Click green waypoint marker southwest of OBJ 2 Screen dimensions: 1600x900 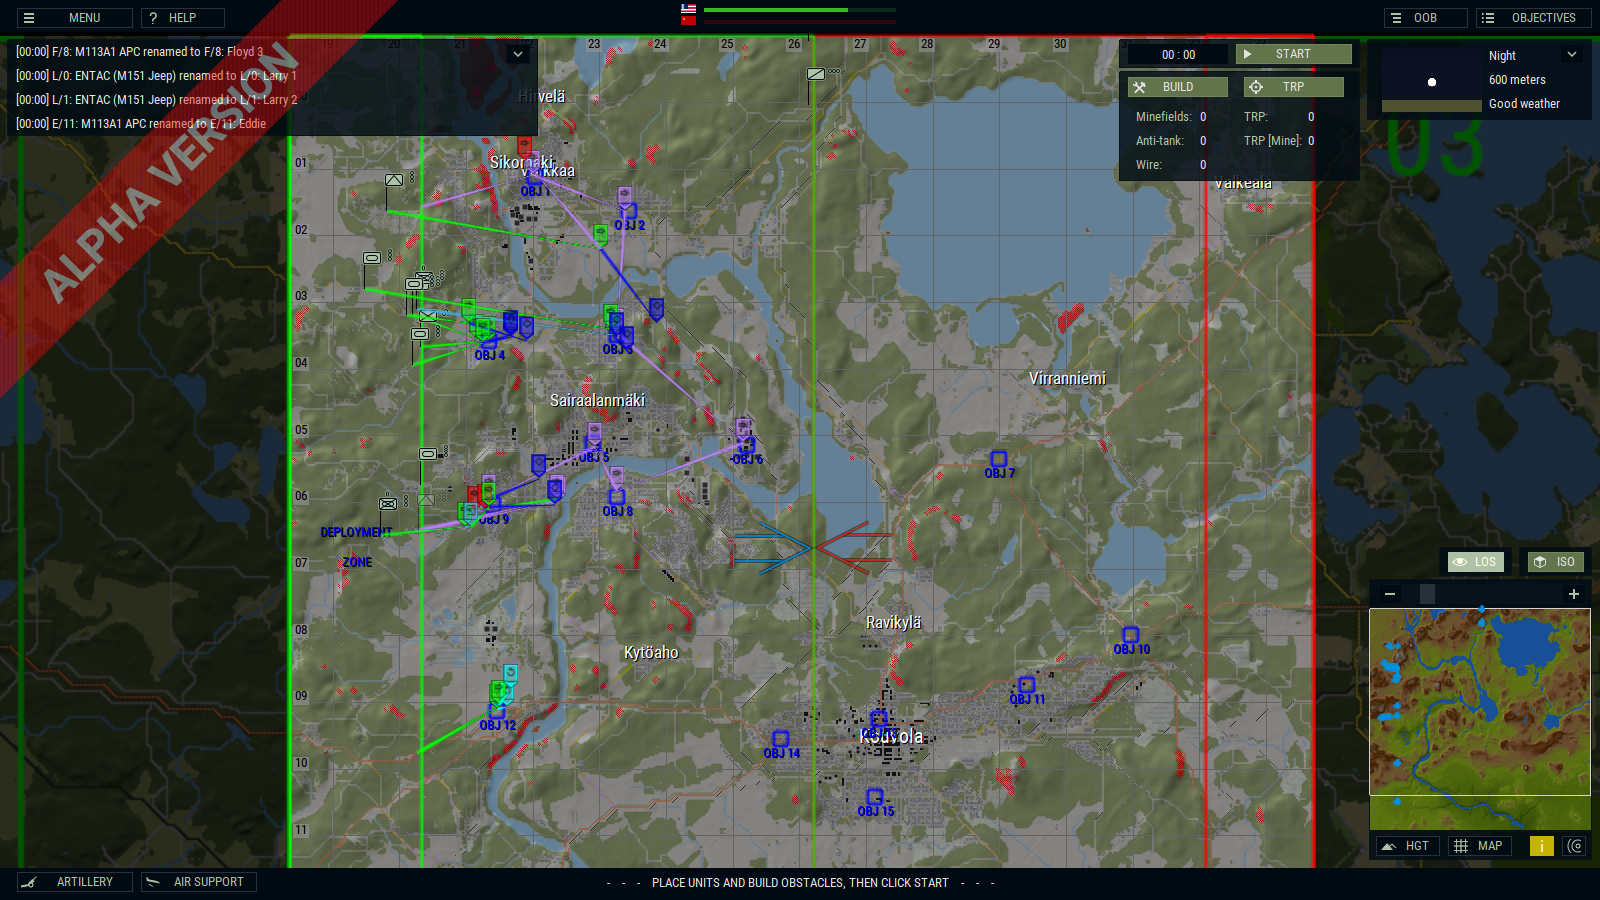(x=600, y=234)
